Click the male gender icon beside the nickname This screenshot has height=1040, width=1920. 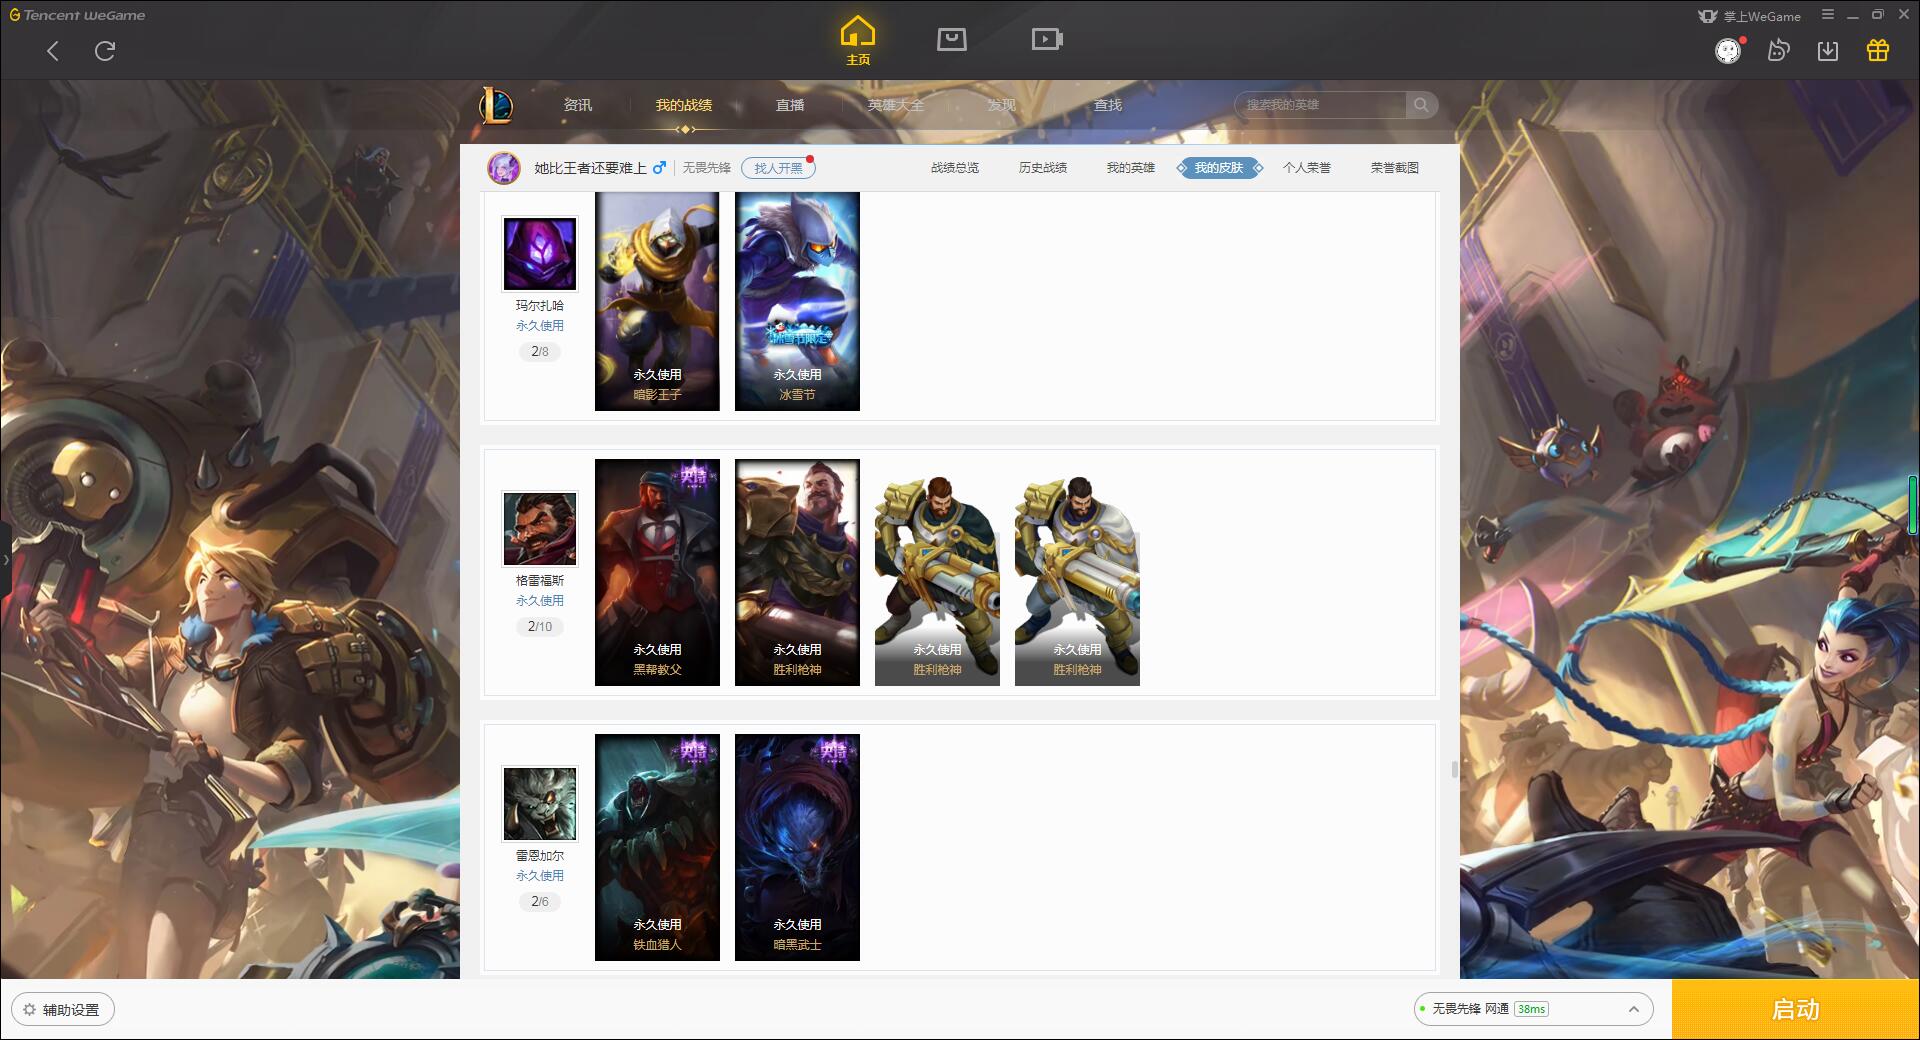659,168
